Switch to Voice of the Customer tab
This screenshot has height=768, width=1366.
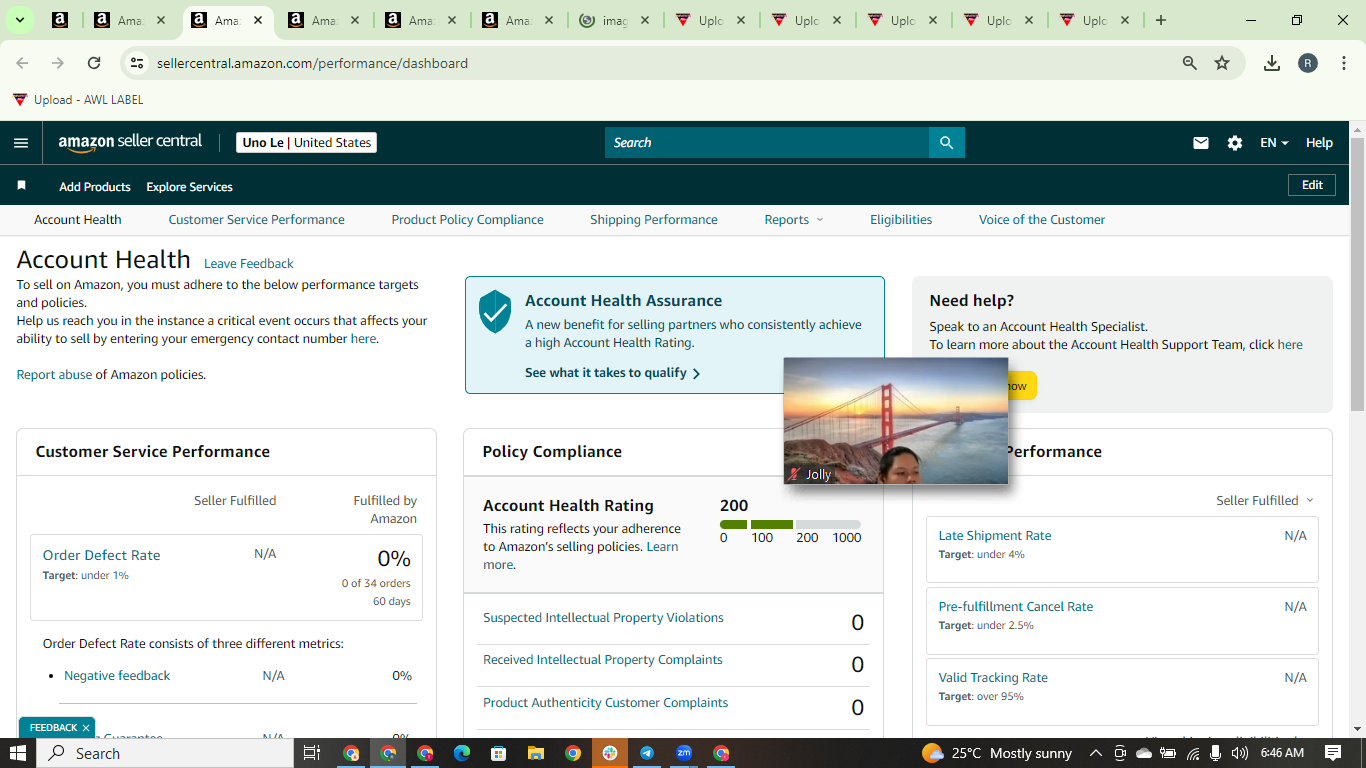(x=1042, y=220)
